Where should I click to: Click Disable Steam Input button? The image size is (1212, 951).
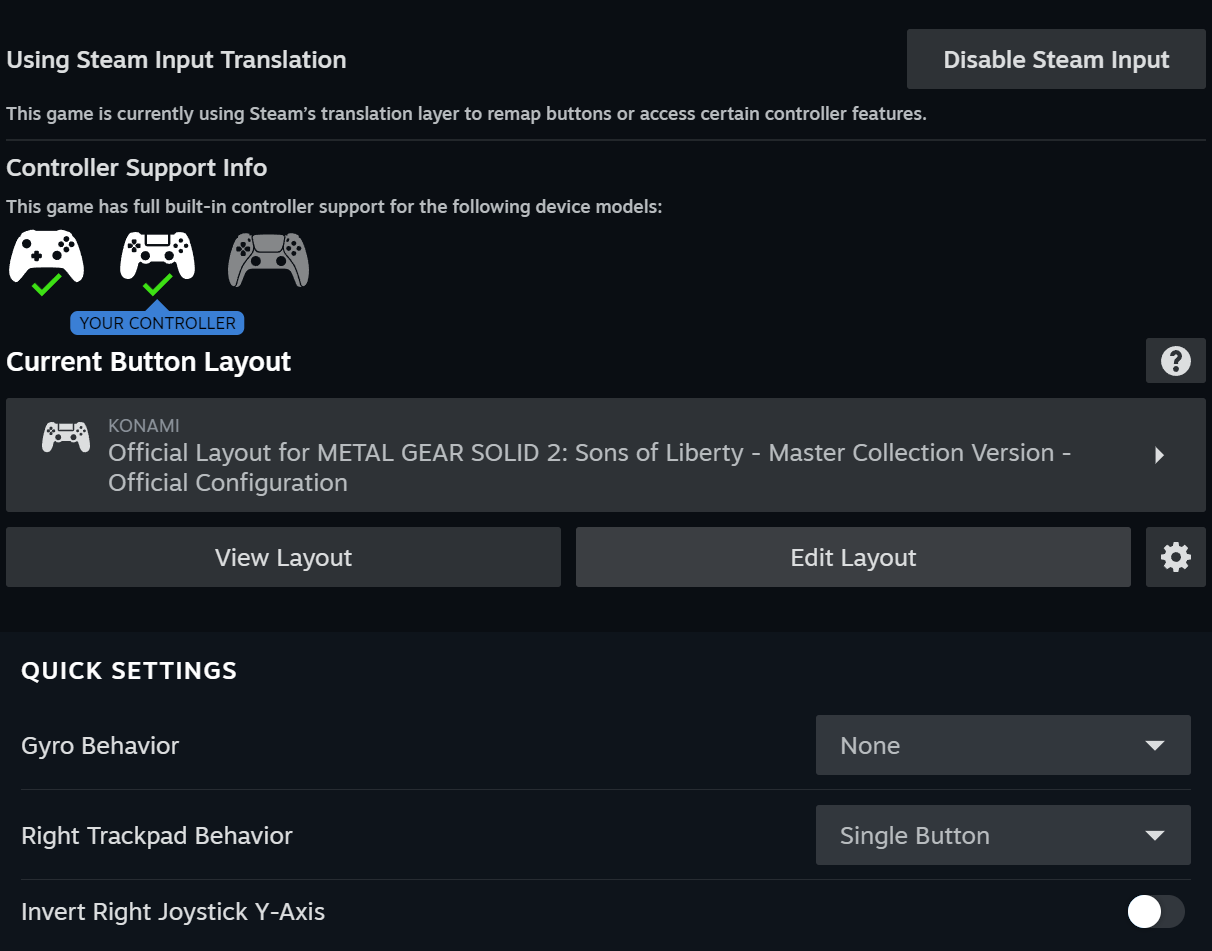pos(1056,60)
